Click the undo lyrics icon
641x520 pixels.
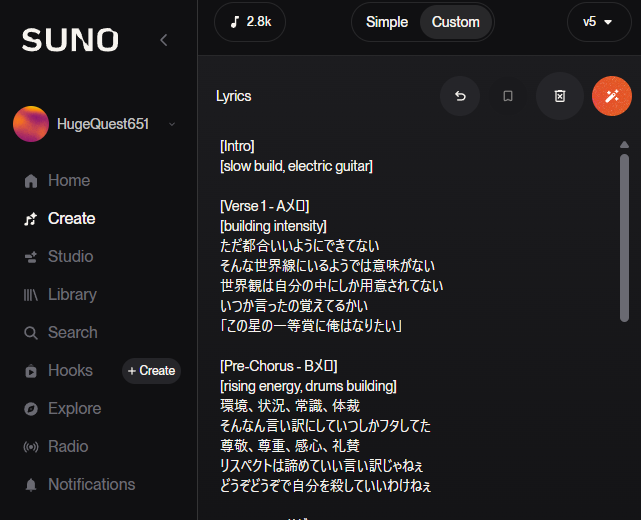point(460,96)
